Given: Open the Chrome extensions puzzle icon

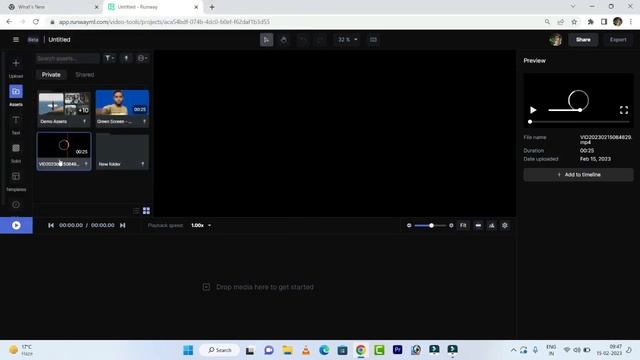Looking at the screenshot, I should click(590, 22).
